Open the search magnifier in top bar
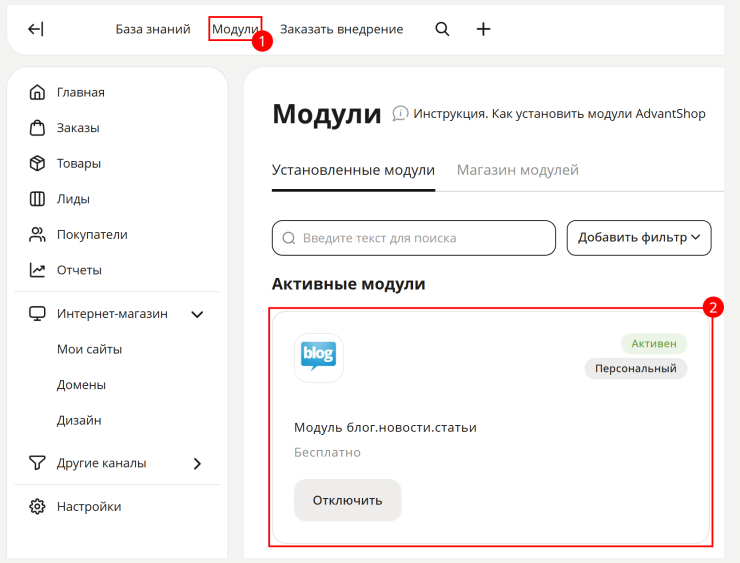The image size is (740, 563). click(442, 29)
